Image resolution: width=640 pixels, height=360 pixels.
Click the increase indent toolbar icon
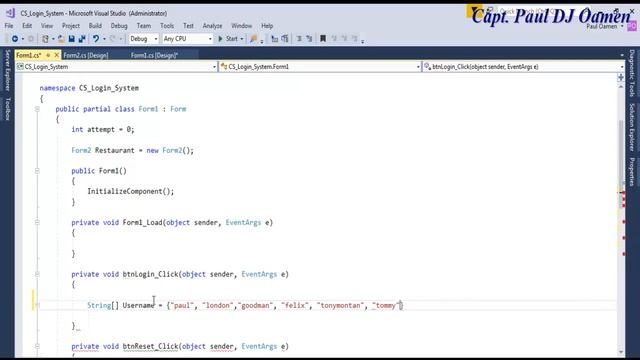(x=309, y=39)
